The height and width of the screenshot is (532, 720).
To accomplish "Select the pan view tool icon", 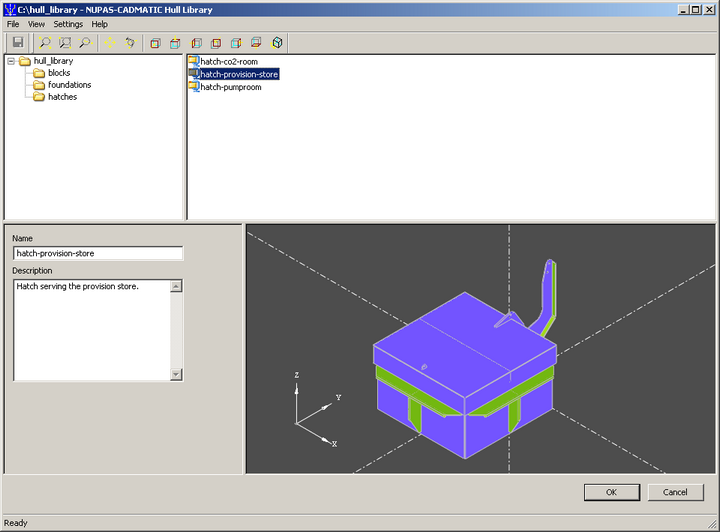I will (x=110, y=43).
